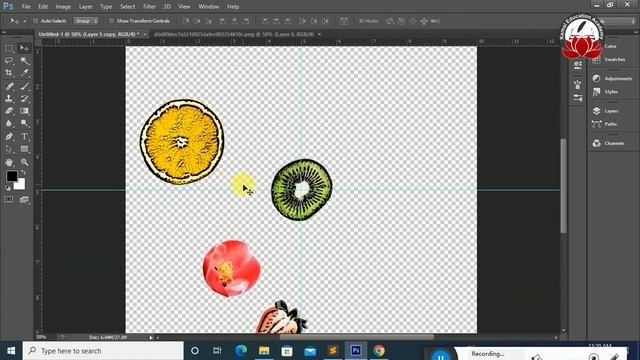Open the Styles panel

[610, 92]
